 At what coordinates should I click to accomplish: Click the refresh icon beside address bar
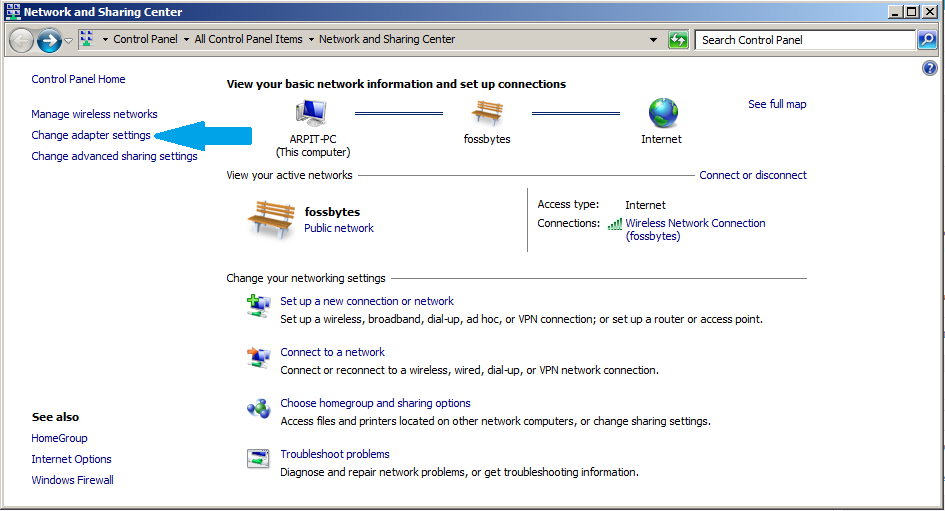(679, 40)
